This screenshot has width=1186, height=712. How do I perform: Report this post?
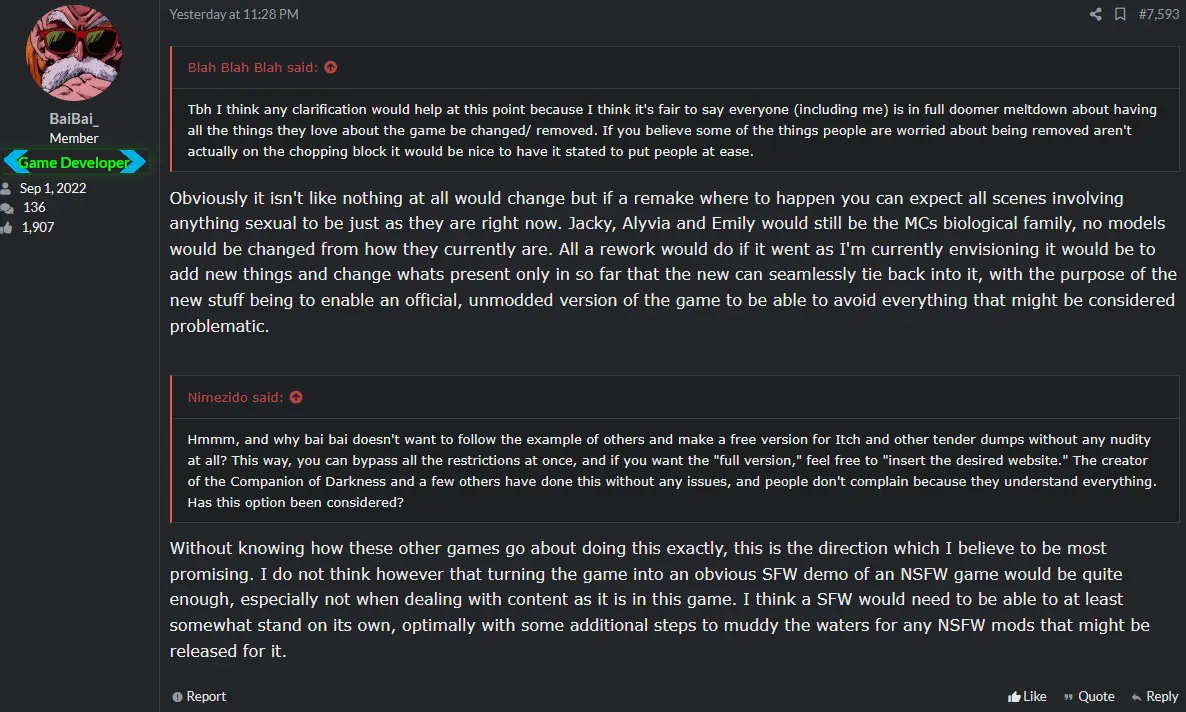click(199, 696)
